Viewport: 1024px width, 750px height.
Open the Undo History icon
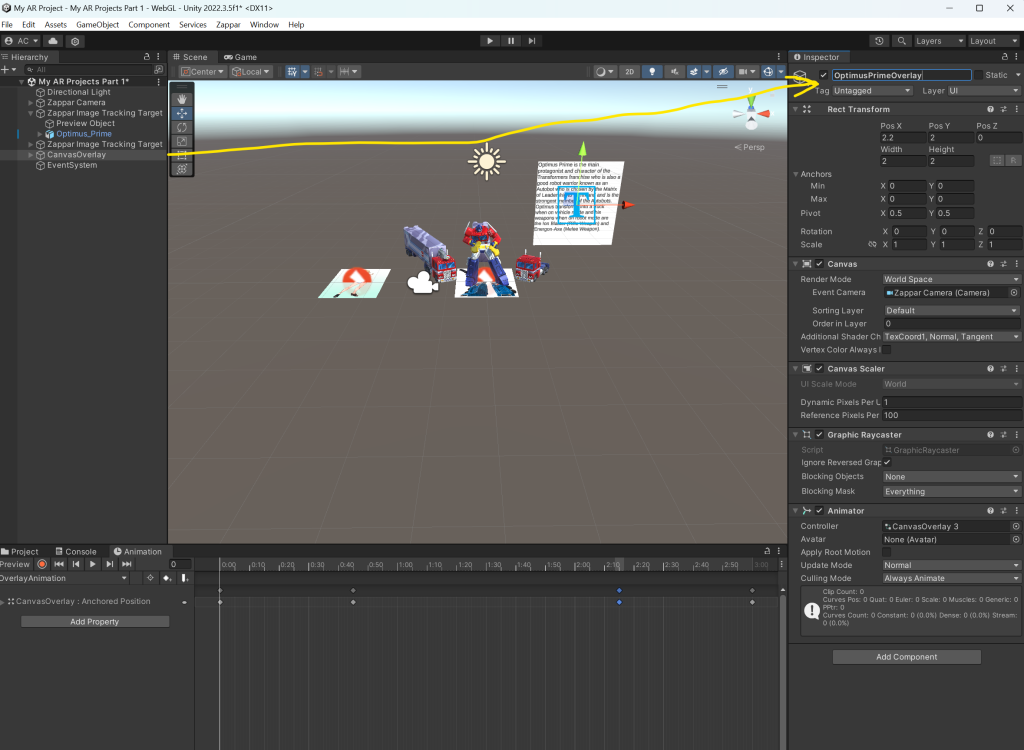[x=879, y=41]
